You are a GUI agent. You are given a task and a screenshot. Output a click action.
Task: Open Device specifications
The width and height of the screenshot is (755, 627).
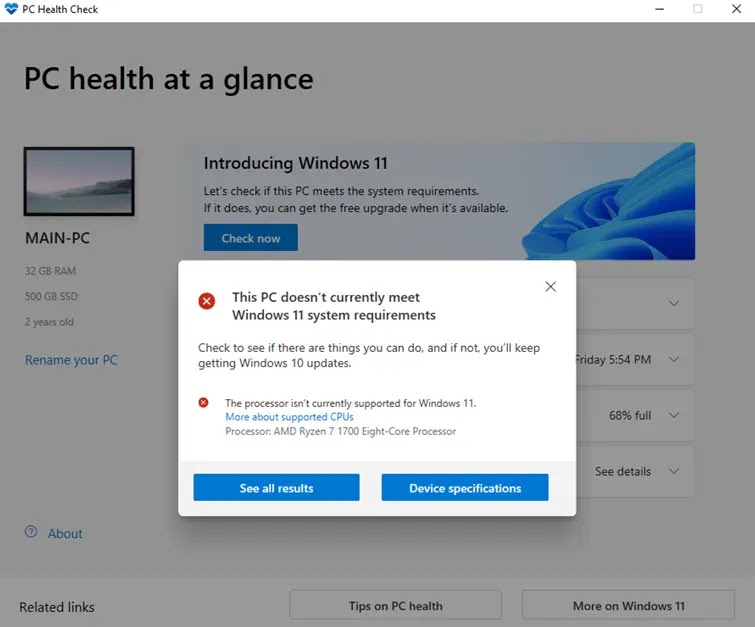pyautogui.click(x=465, y=487)
